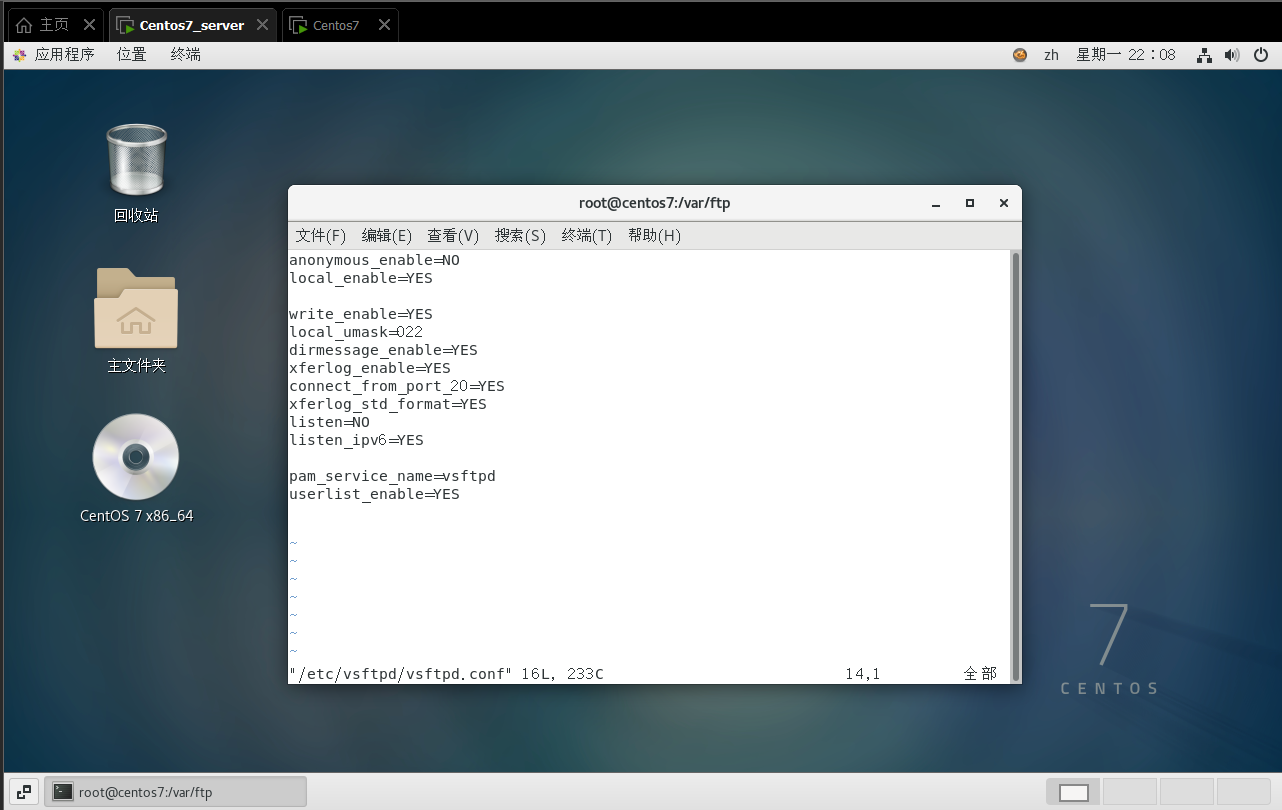Open the 编辑(E) menu in terminal
Screen dimensions: 1282x810
click(x=386, y=236)
